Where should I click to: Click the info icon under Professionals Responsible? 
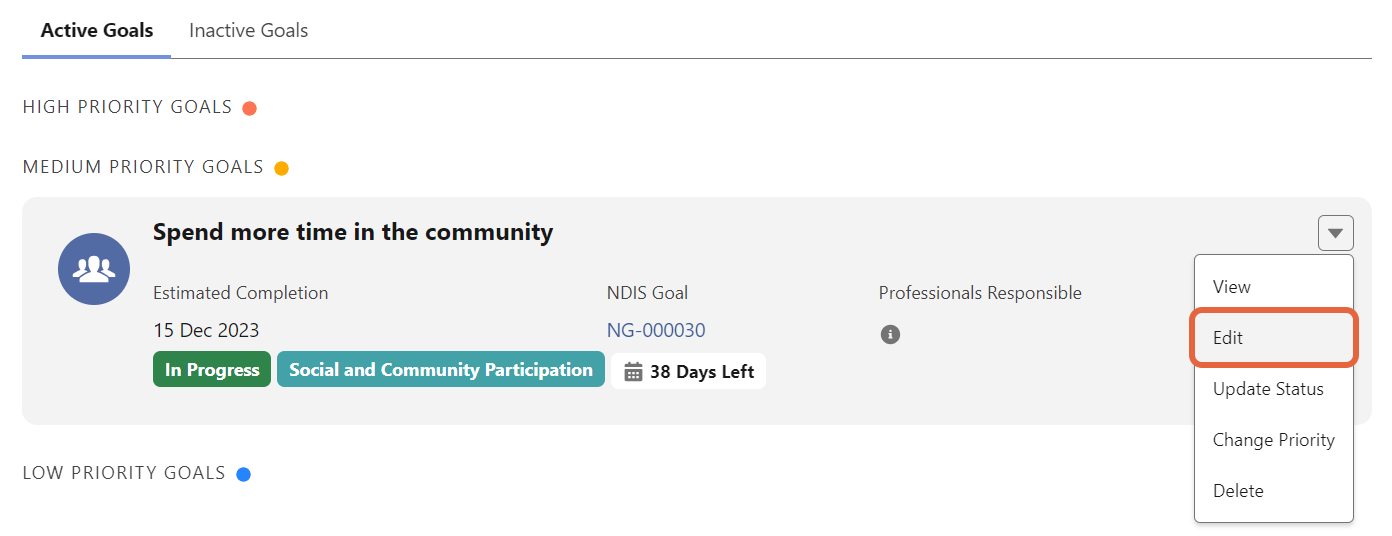point(890,335)
